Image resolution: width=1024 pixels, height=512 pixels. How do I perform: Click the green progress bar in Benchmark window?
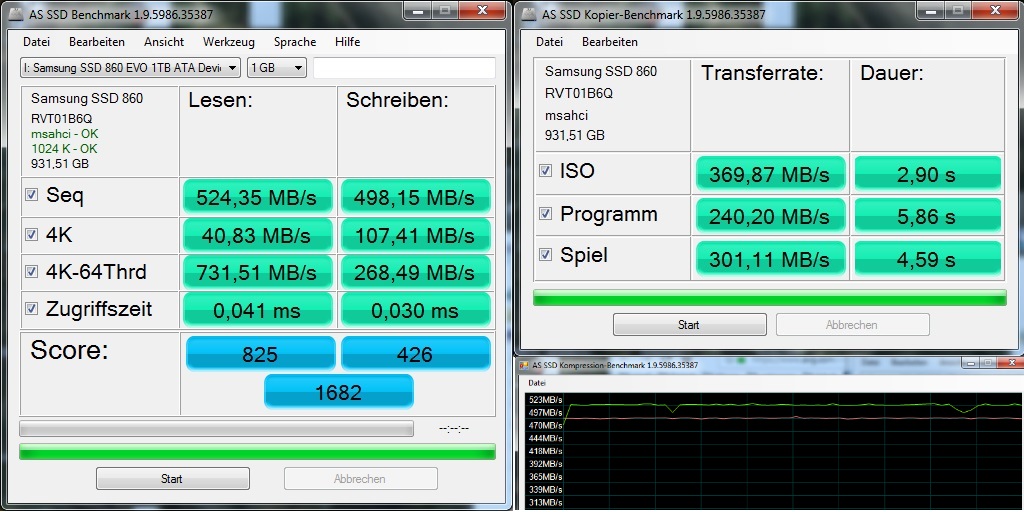pyautogui.click(x=257, y=451)
